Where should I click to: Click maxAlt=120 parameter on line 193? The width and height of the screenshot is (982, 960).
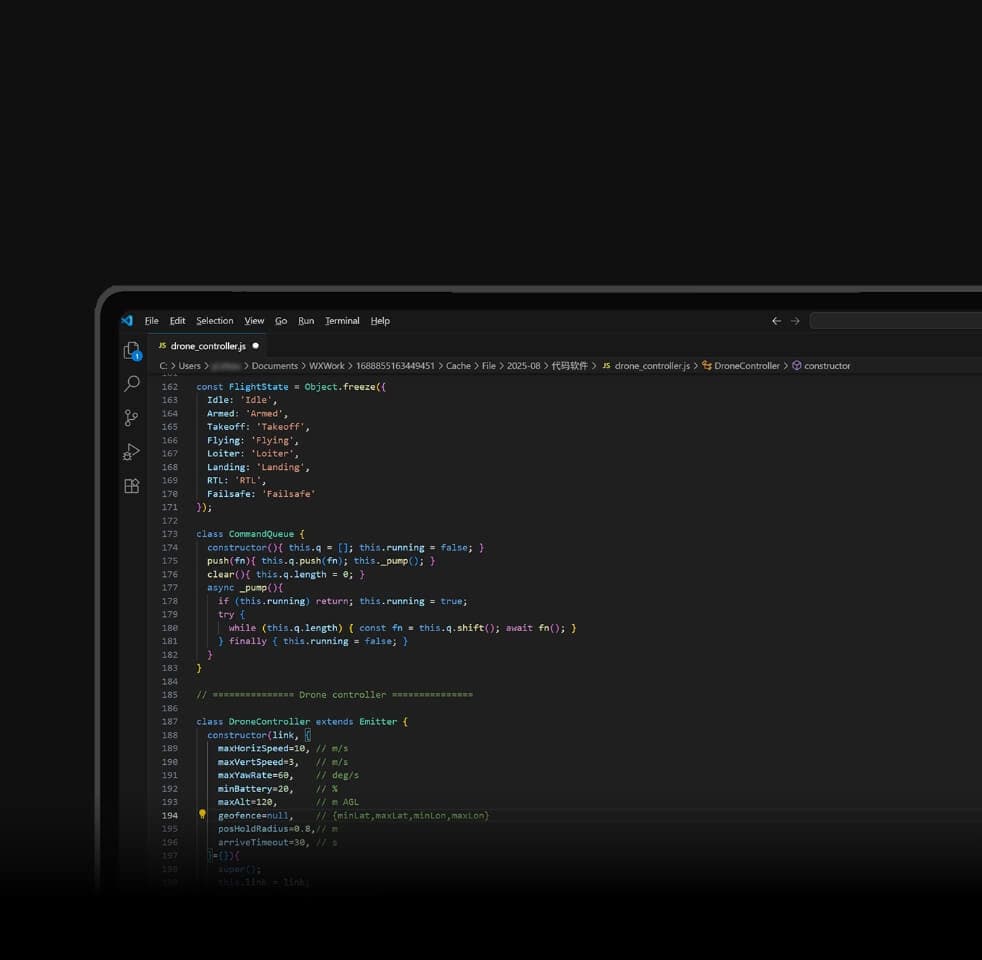pyautogui.click(x=246, y=802)
